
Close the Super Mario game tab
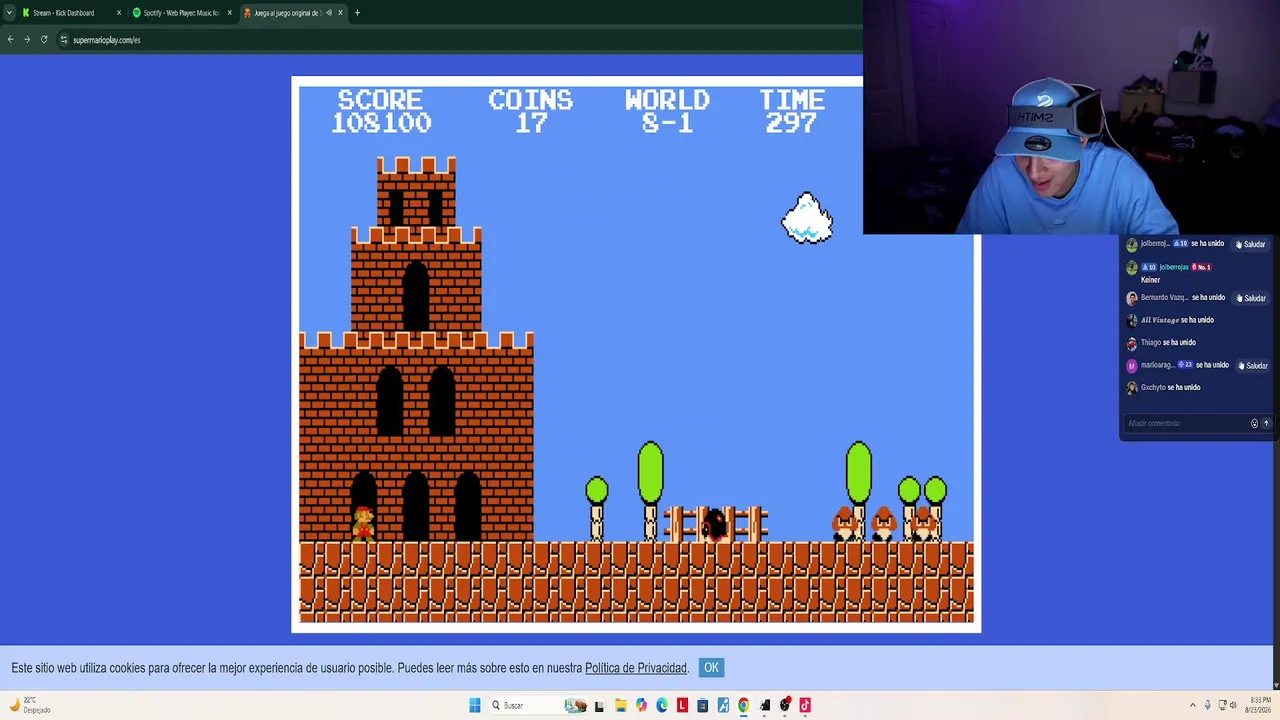click(340, 13)
